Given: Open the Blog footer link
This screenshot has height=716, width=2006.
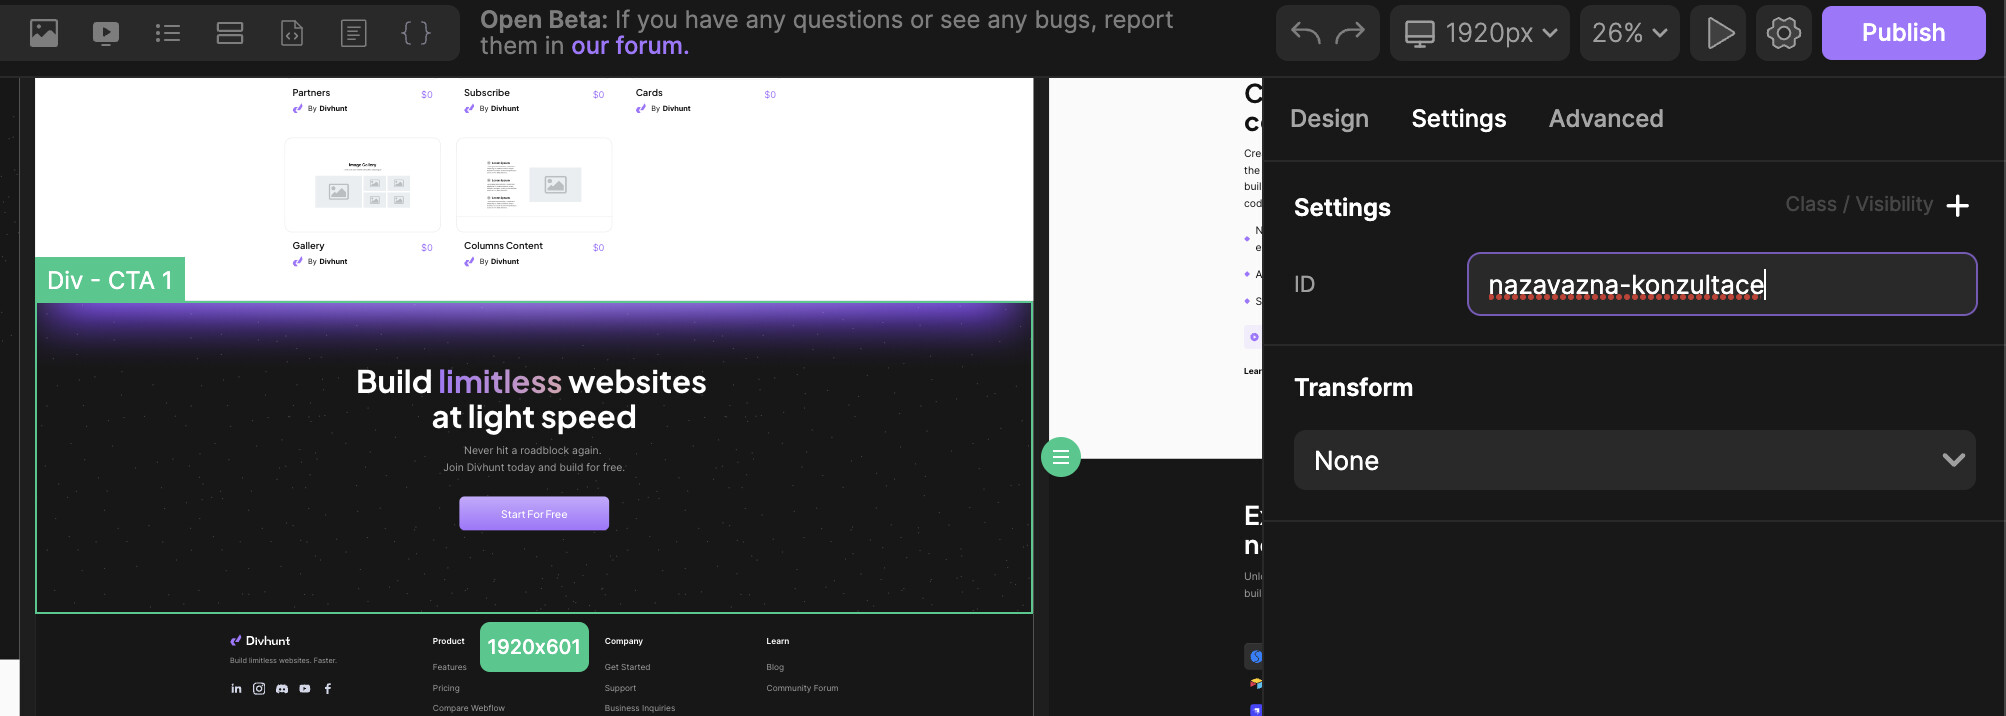Looking at the screenshot, I should (775, 667).
